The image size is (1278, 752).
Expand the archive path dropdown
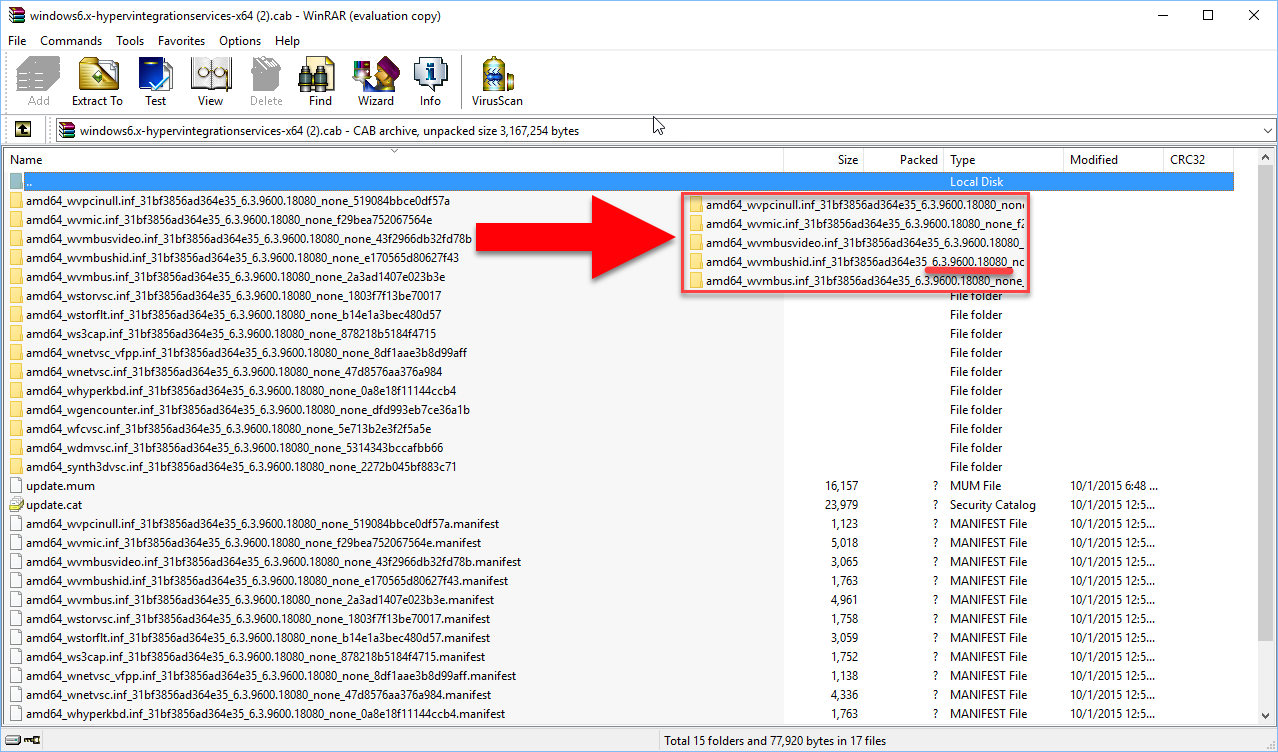click(1268, 130)
